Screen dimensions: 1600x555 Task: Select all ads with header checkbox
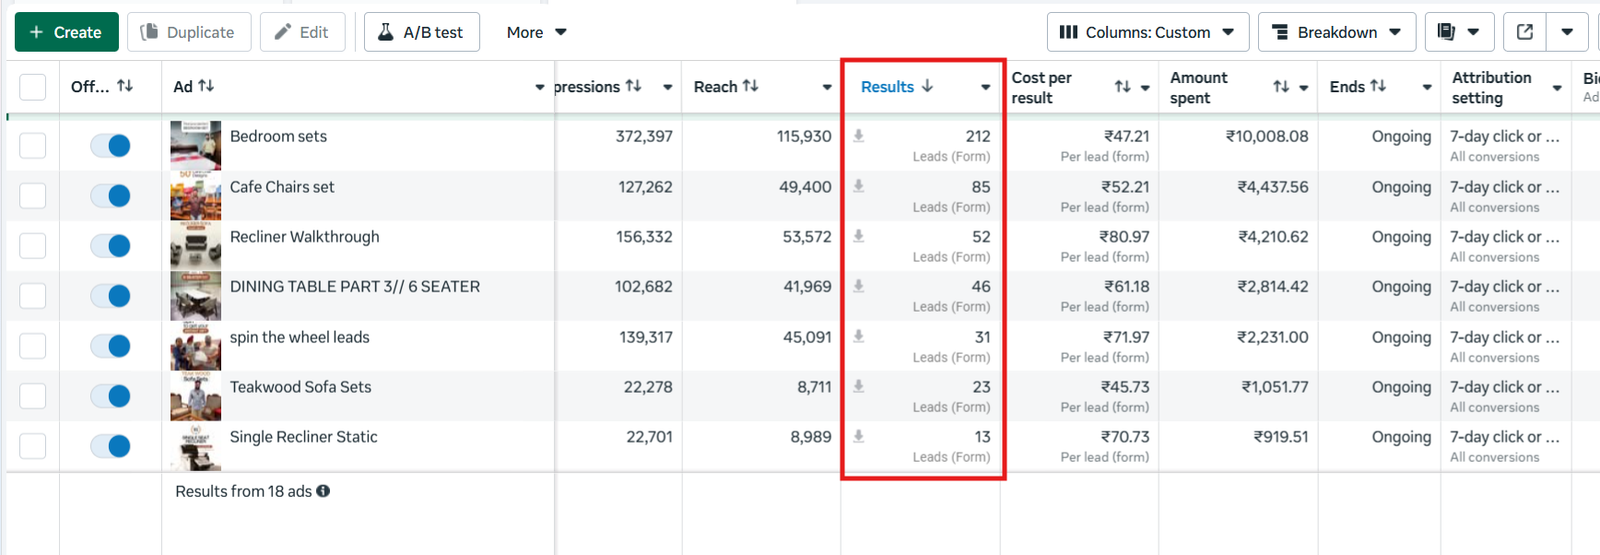(x=33, y=87)
